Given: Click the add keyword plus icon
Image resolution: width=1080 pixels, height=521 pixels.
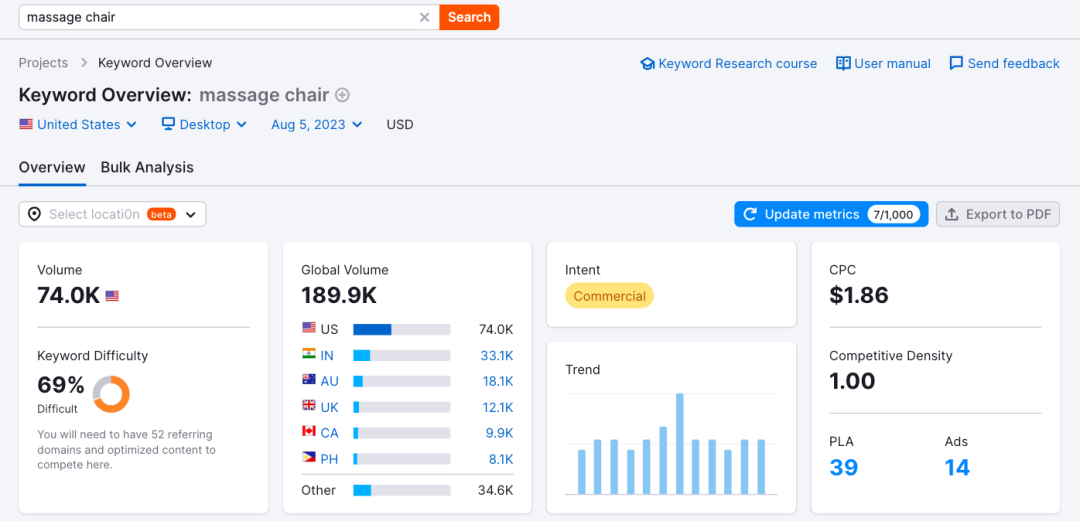Looking at the screenshot, I should pos(342,96).
